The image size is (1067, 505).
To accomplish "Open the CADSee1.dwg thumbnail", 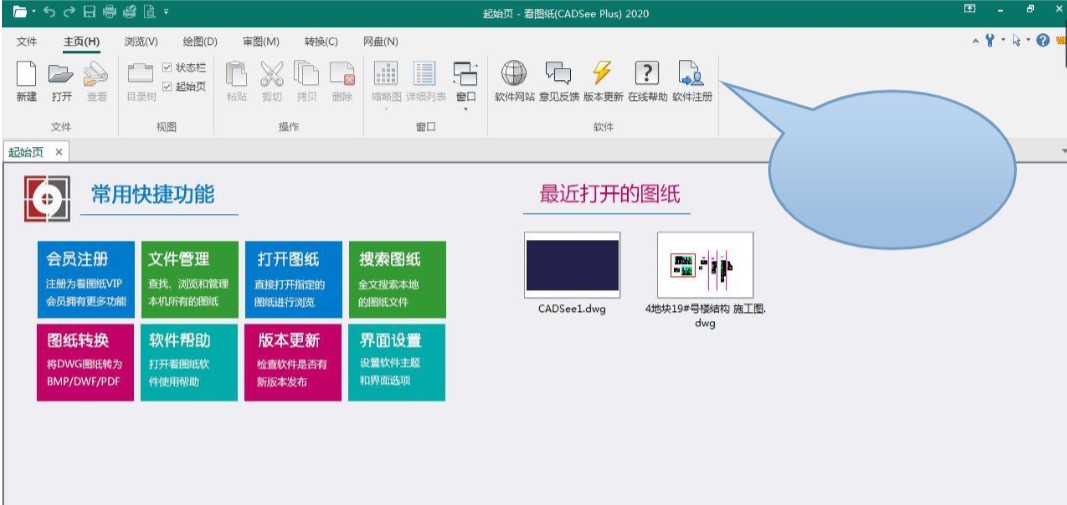I will click(x=572, y=266).
